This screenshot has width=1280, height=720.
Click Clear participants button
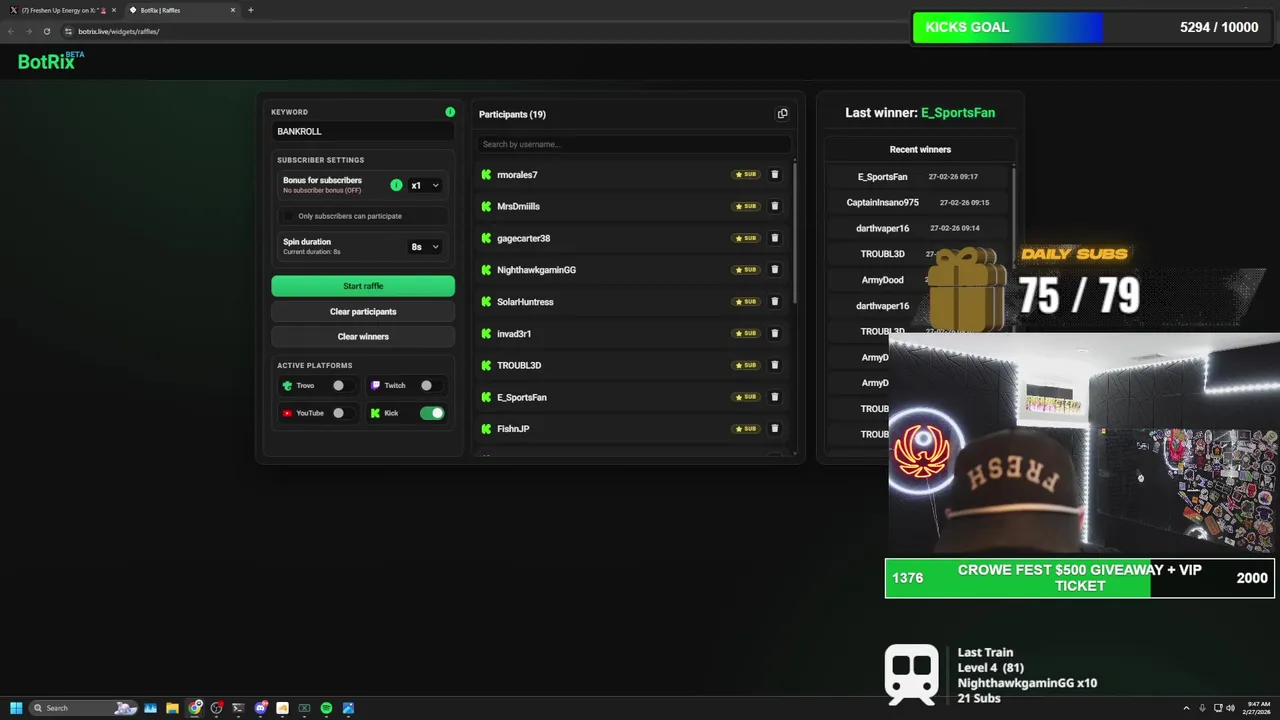(363, 311)
